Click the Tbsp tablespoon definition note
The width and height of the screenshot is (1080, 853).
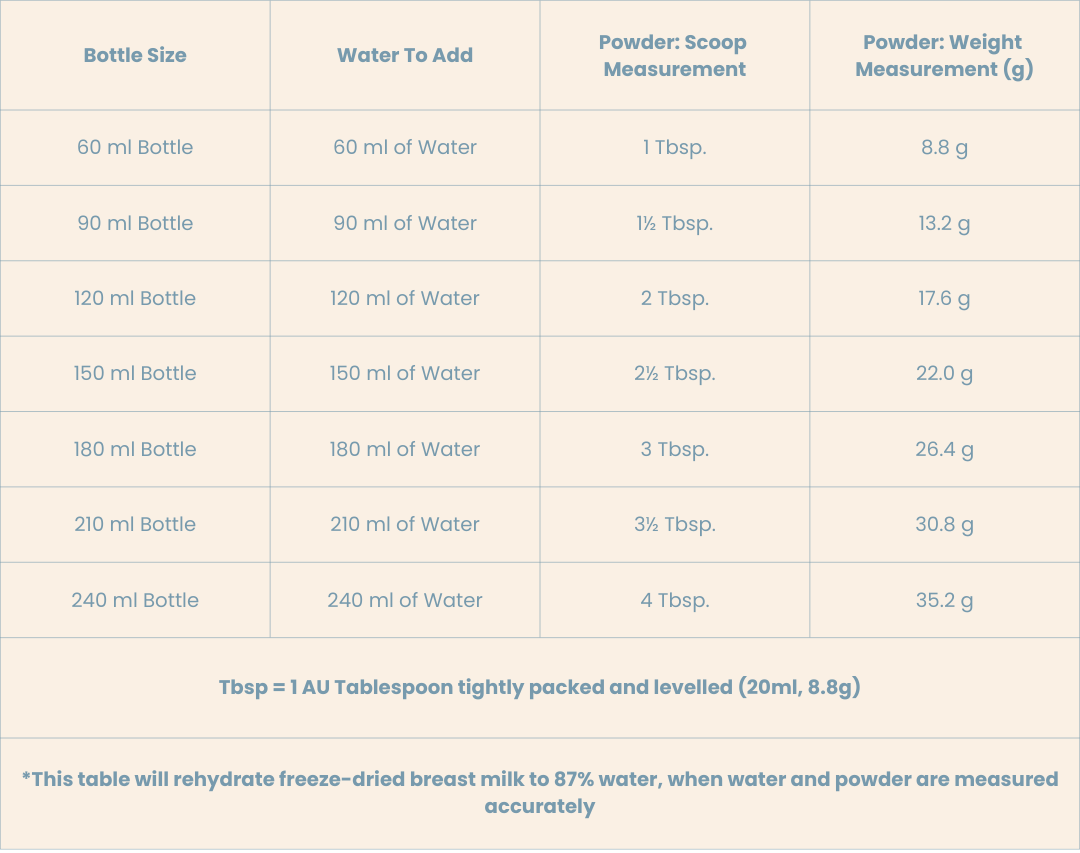click(540, 688)
